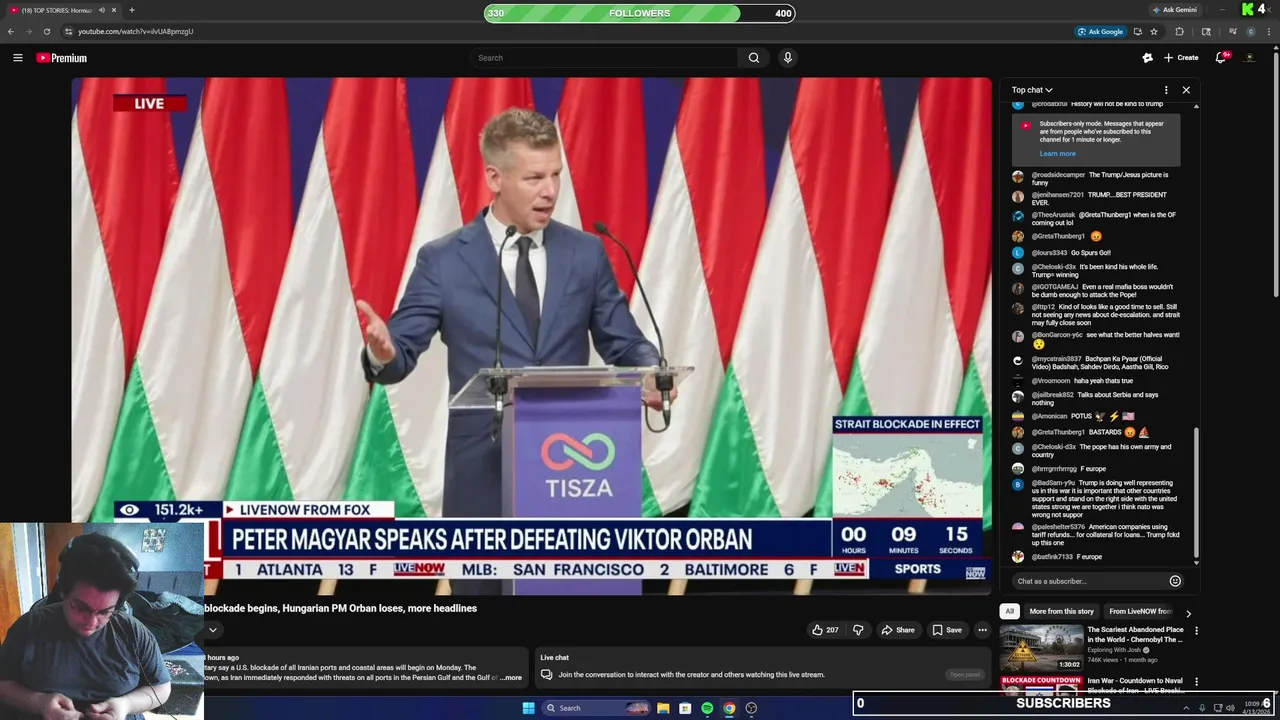This screenshot has width=1280, height=720.
Task: Open File Explorer from taskbar
Action: pyautogui.click(x=663, y=708)
